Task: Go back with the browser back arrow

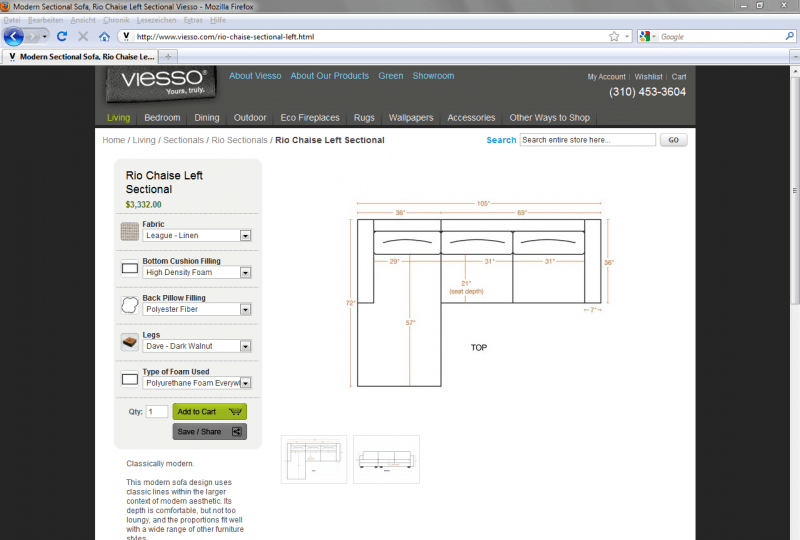Action: coord(14,37)
